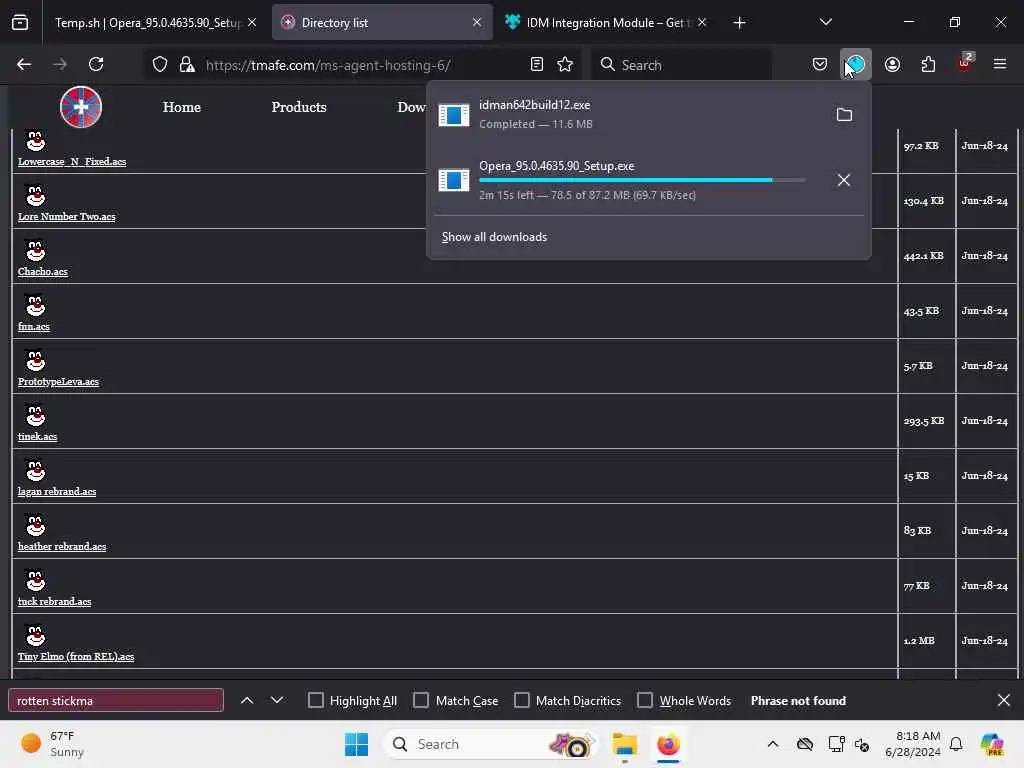Close the Directory list tab

point(477,22)
